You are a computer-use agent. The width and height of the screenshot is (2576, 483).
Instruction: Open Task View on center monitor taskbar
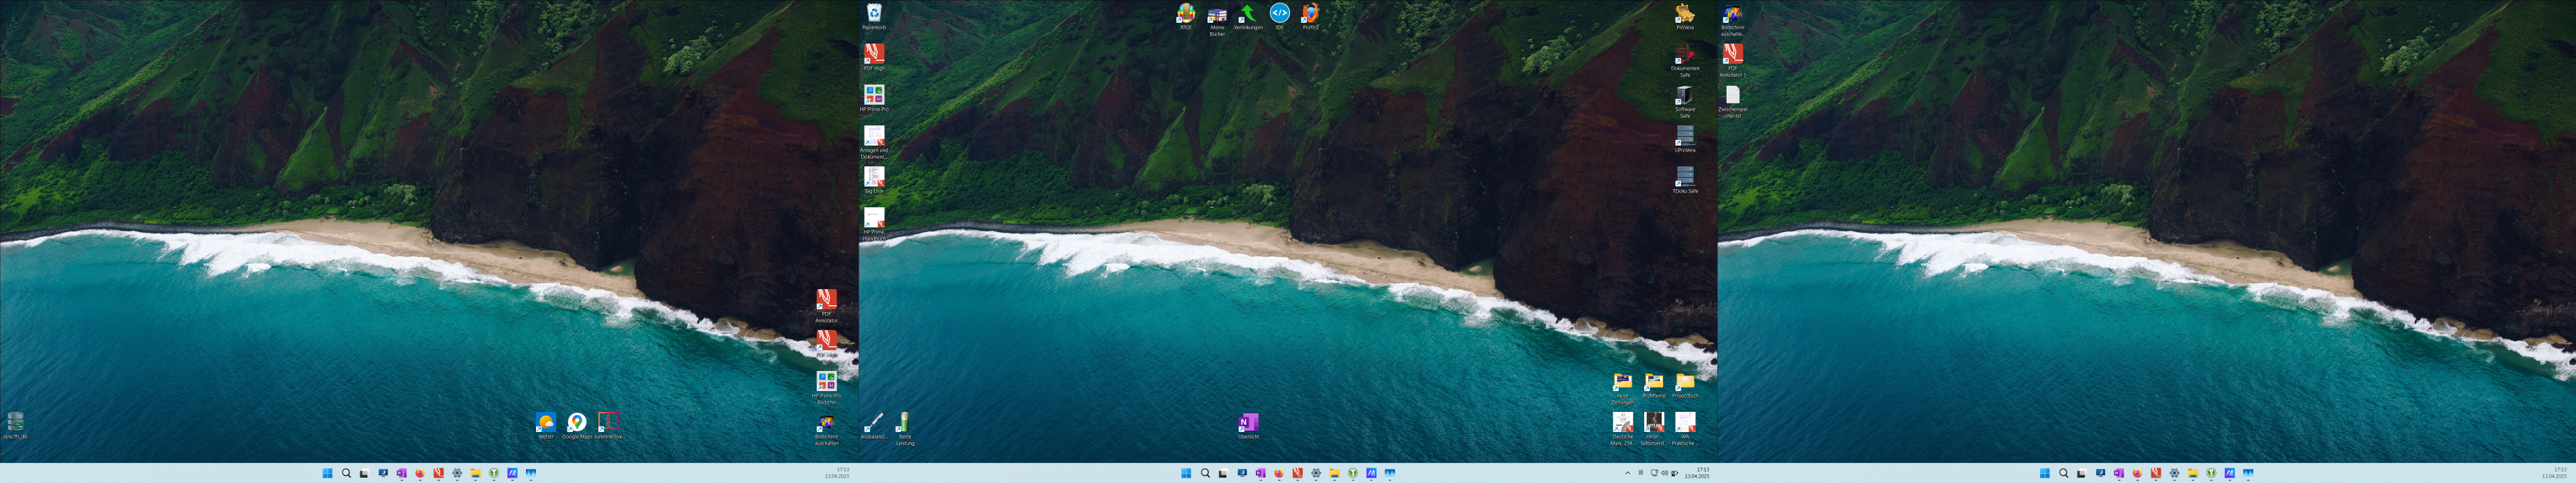point(1223,473)
